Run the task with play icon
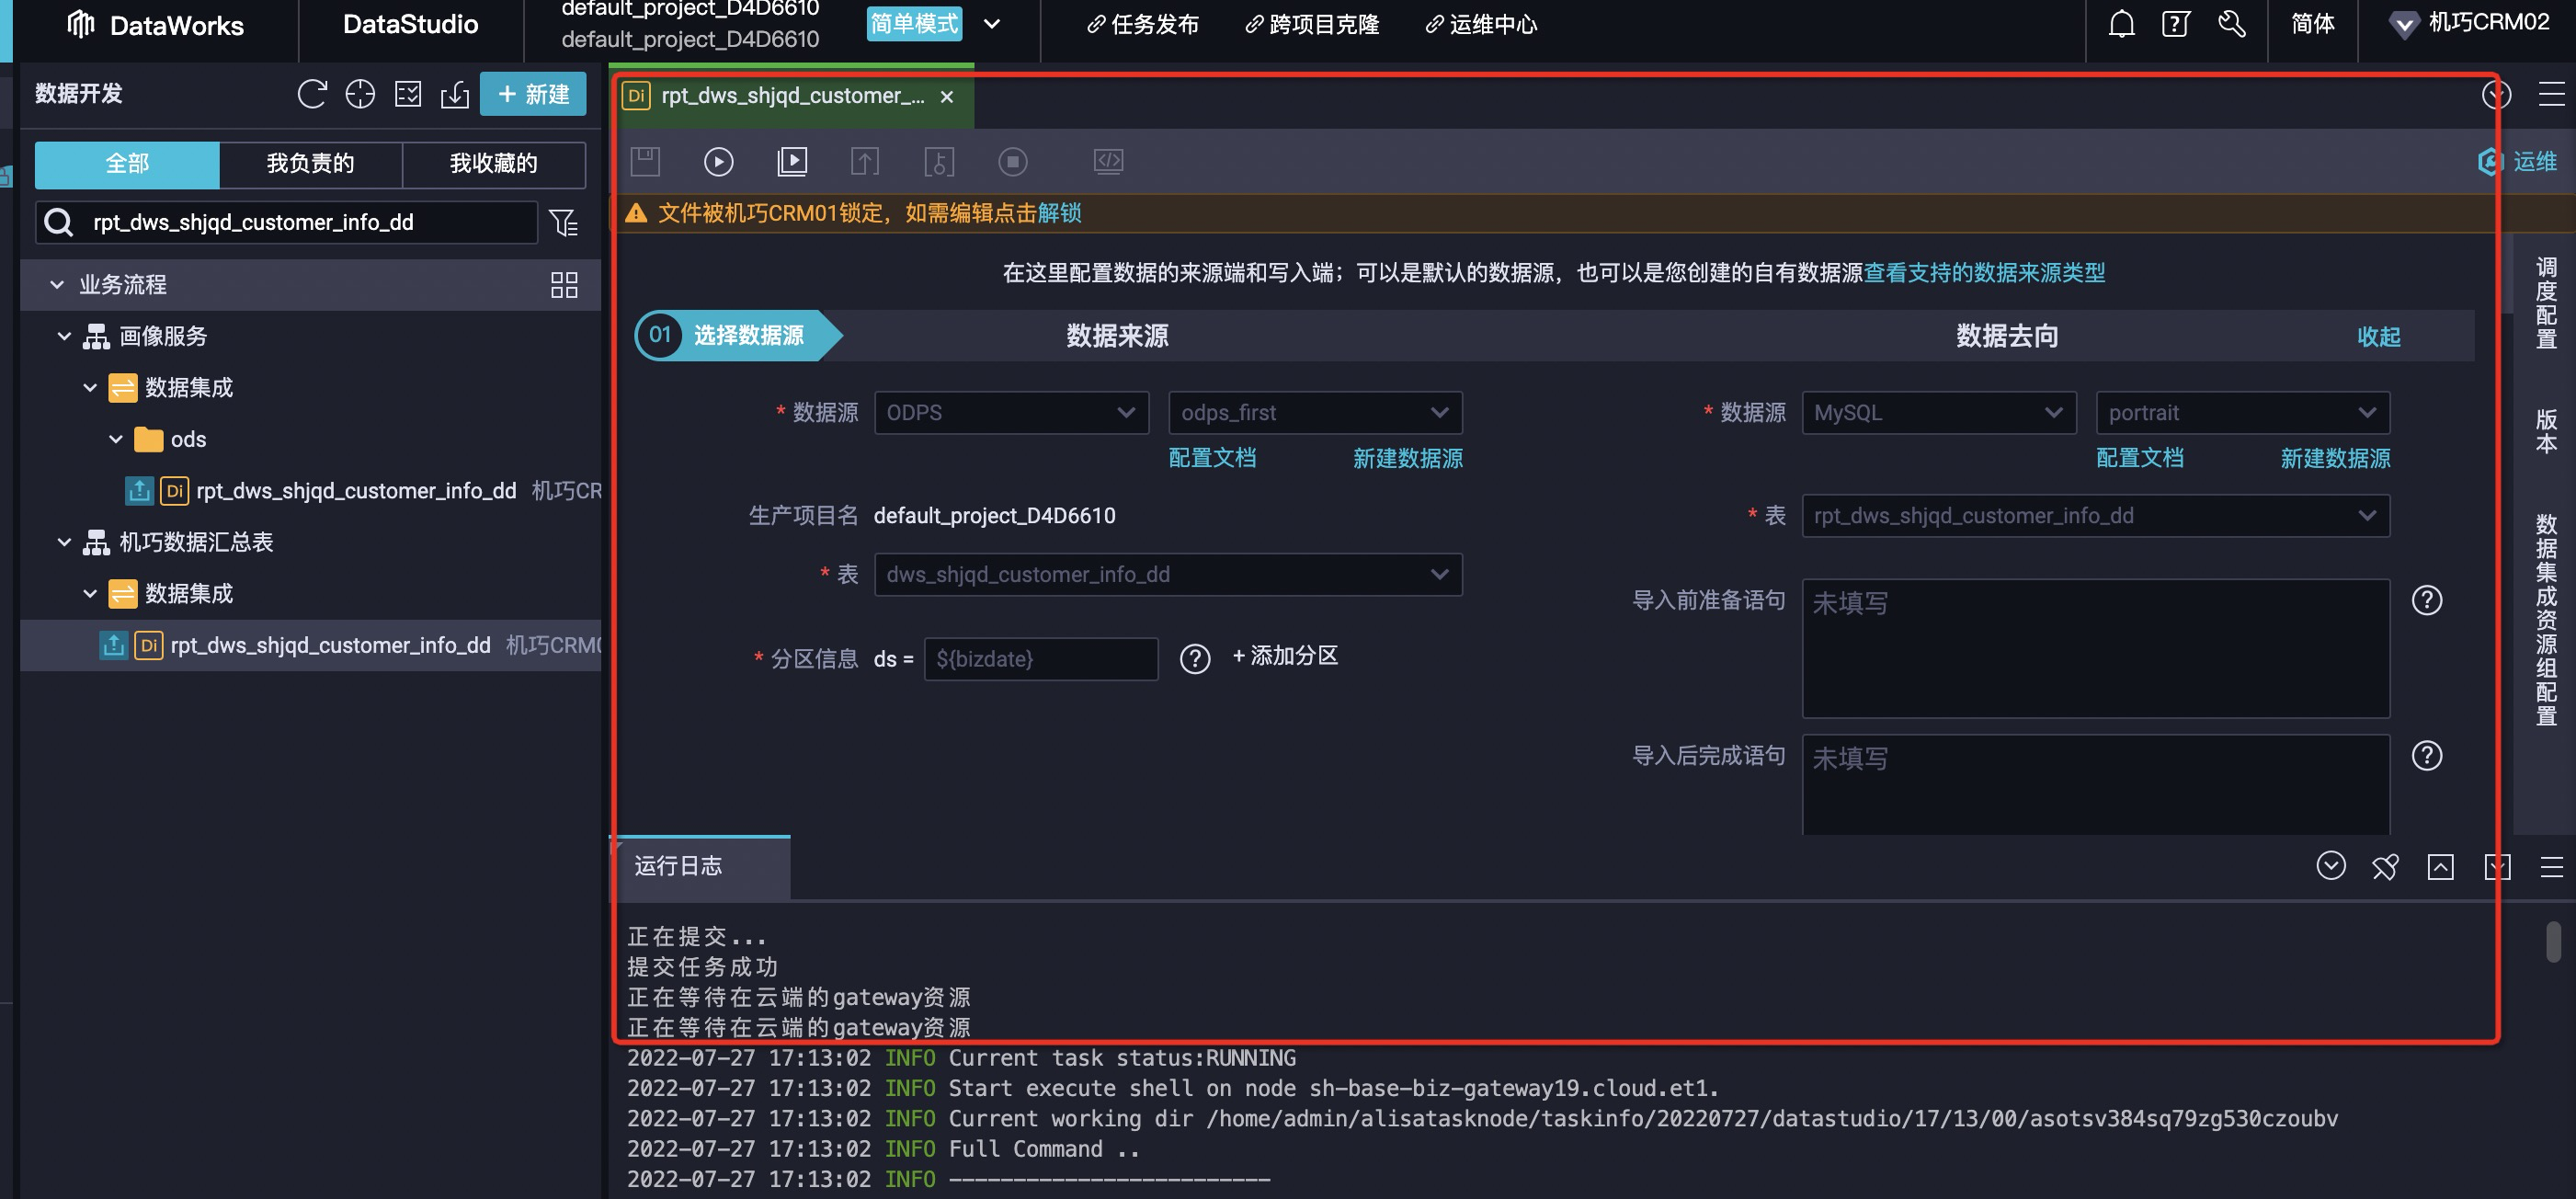 (718, 161)
